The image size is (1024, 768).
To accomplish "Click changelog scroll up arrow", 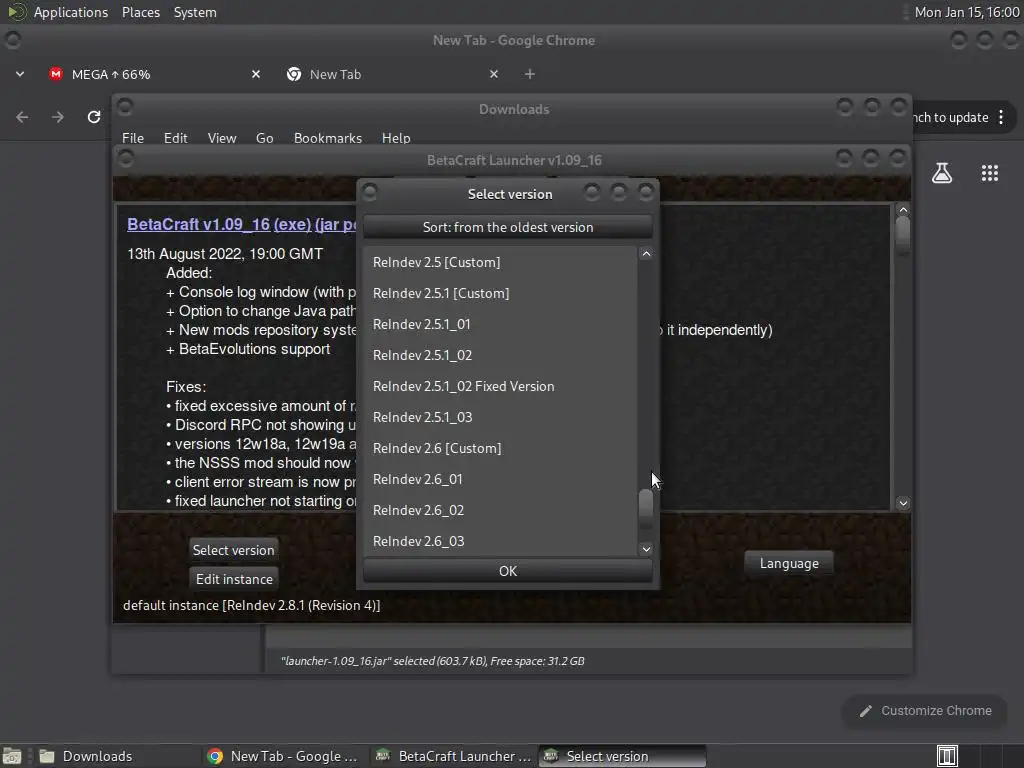I will point(903,210).
